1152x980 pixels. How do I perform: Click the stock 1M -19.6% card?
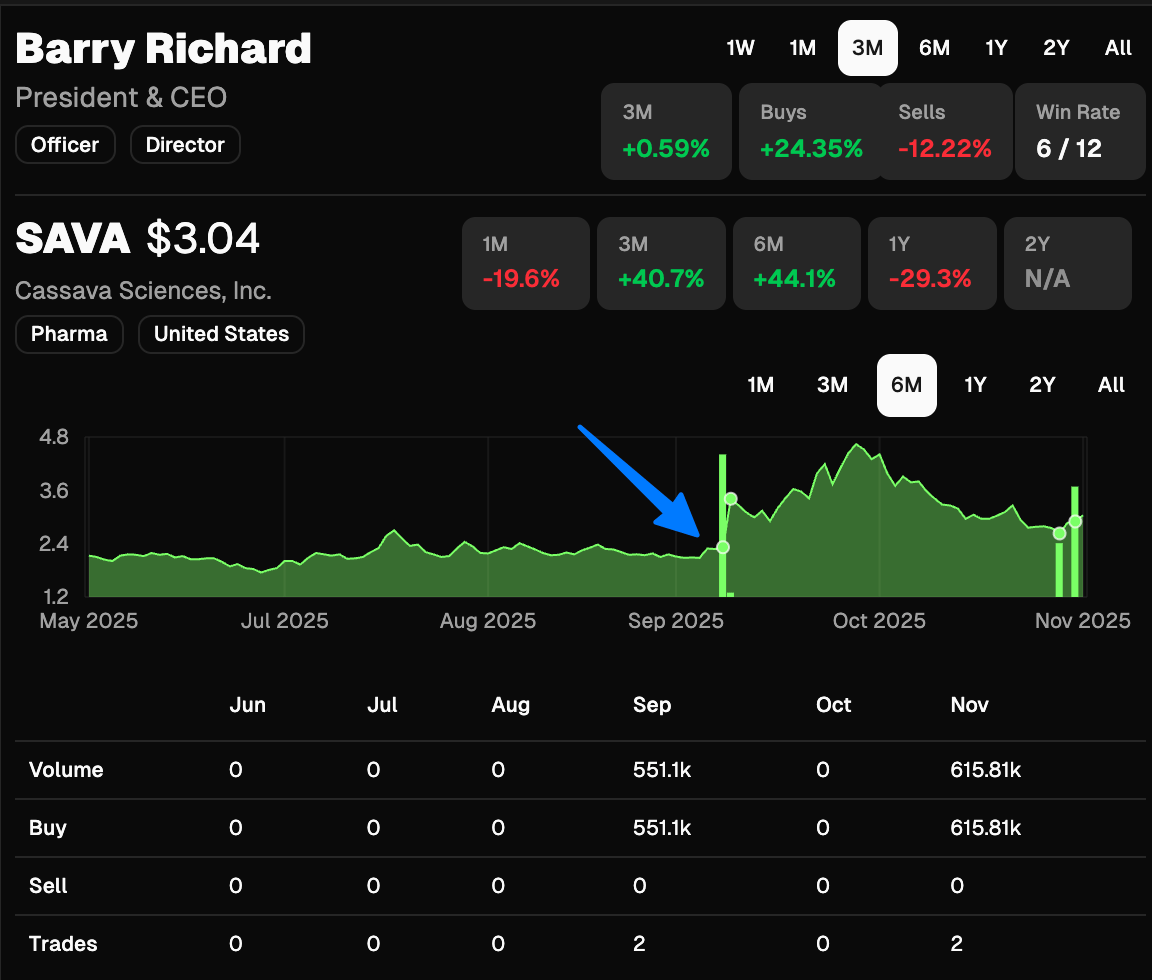[x=526, y=263]
